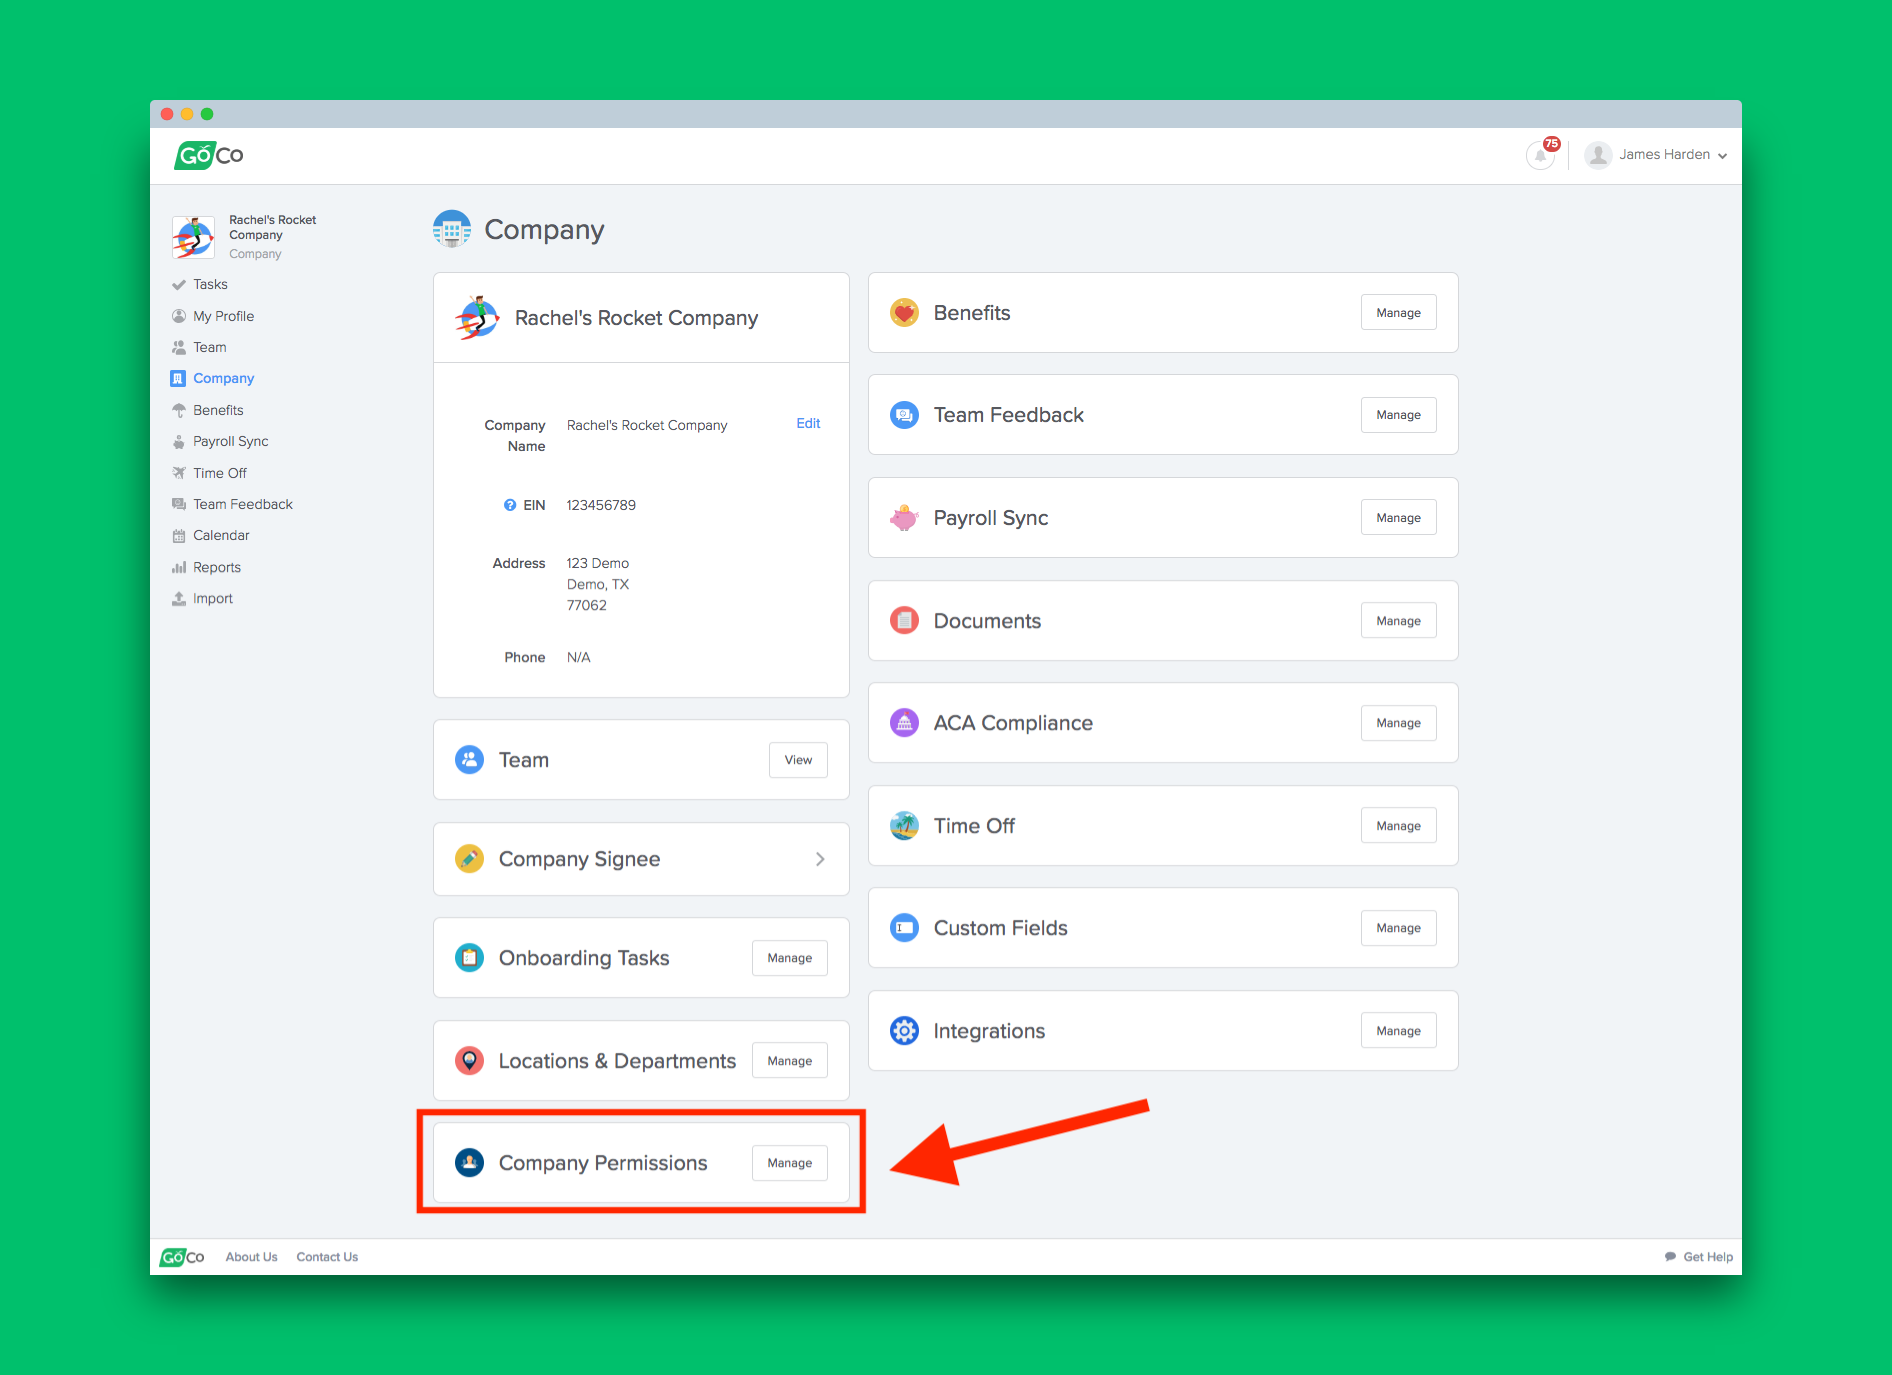
Task: Click the rocket logo in company card
Action: pyautogui.click(x=477, y=318)
